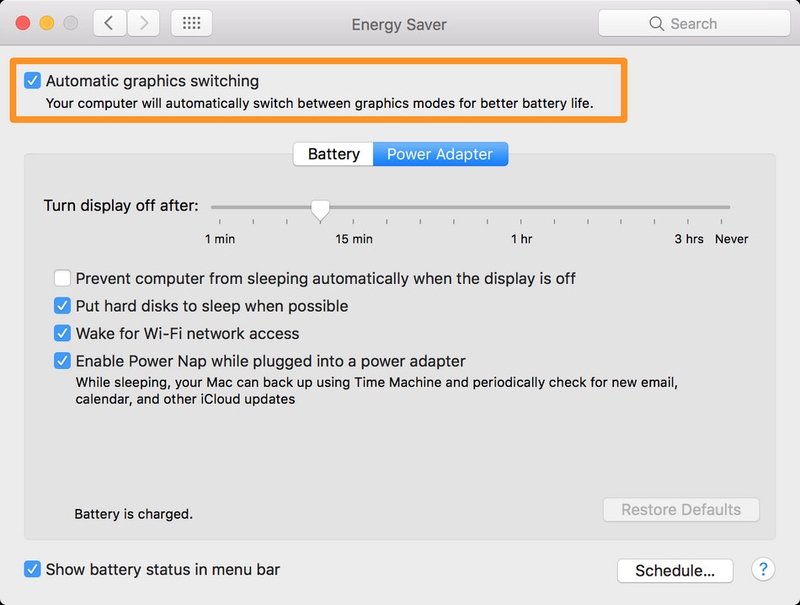
Task: Uncheck Put hard disks to sleep
Action: click(63, 306)
